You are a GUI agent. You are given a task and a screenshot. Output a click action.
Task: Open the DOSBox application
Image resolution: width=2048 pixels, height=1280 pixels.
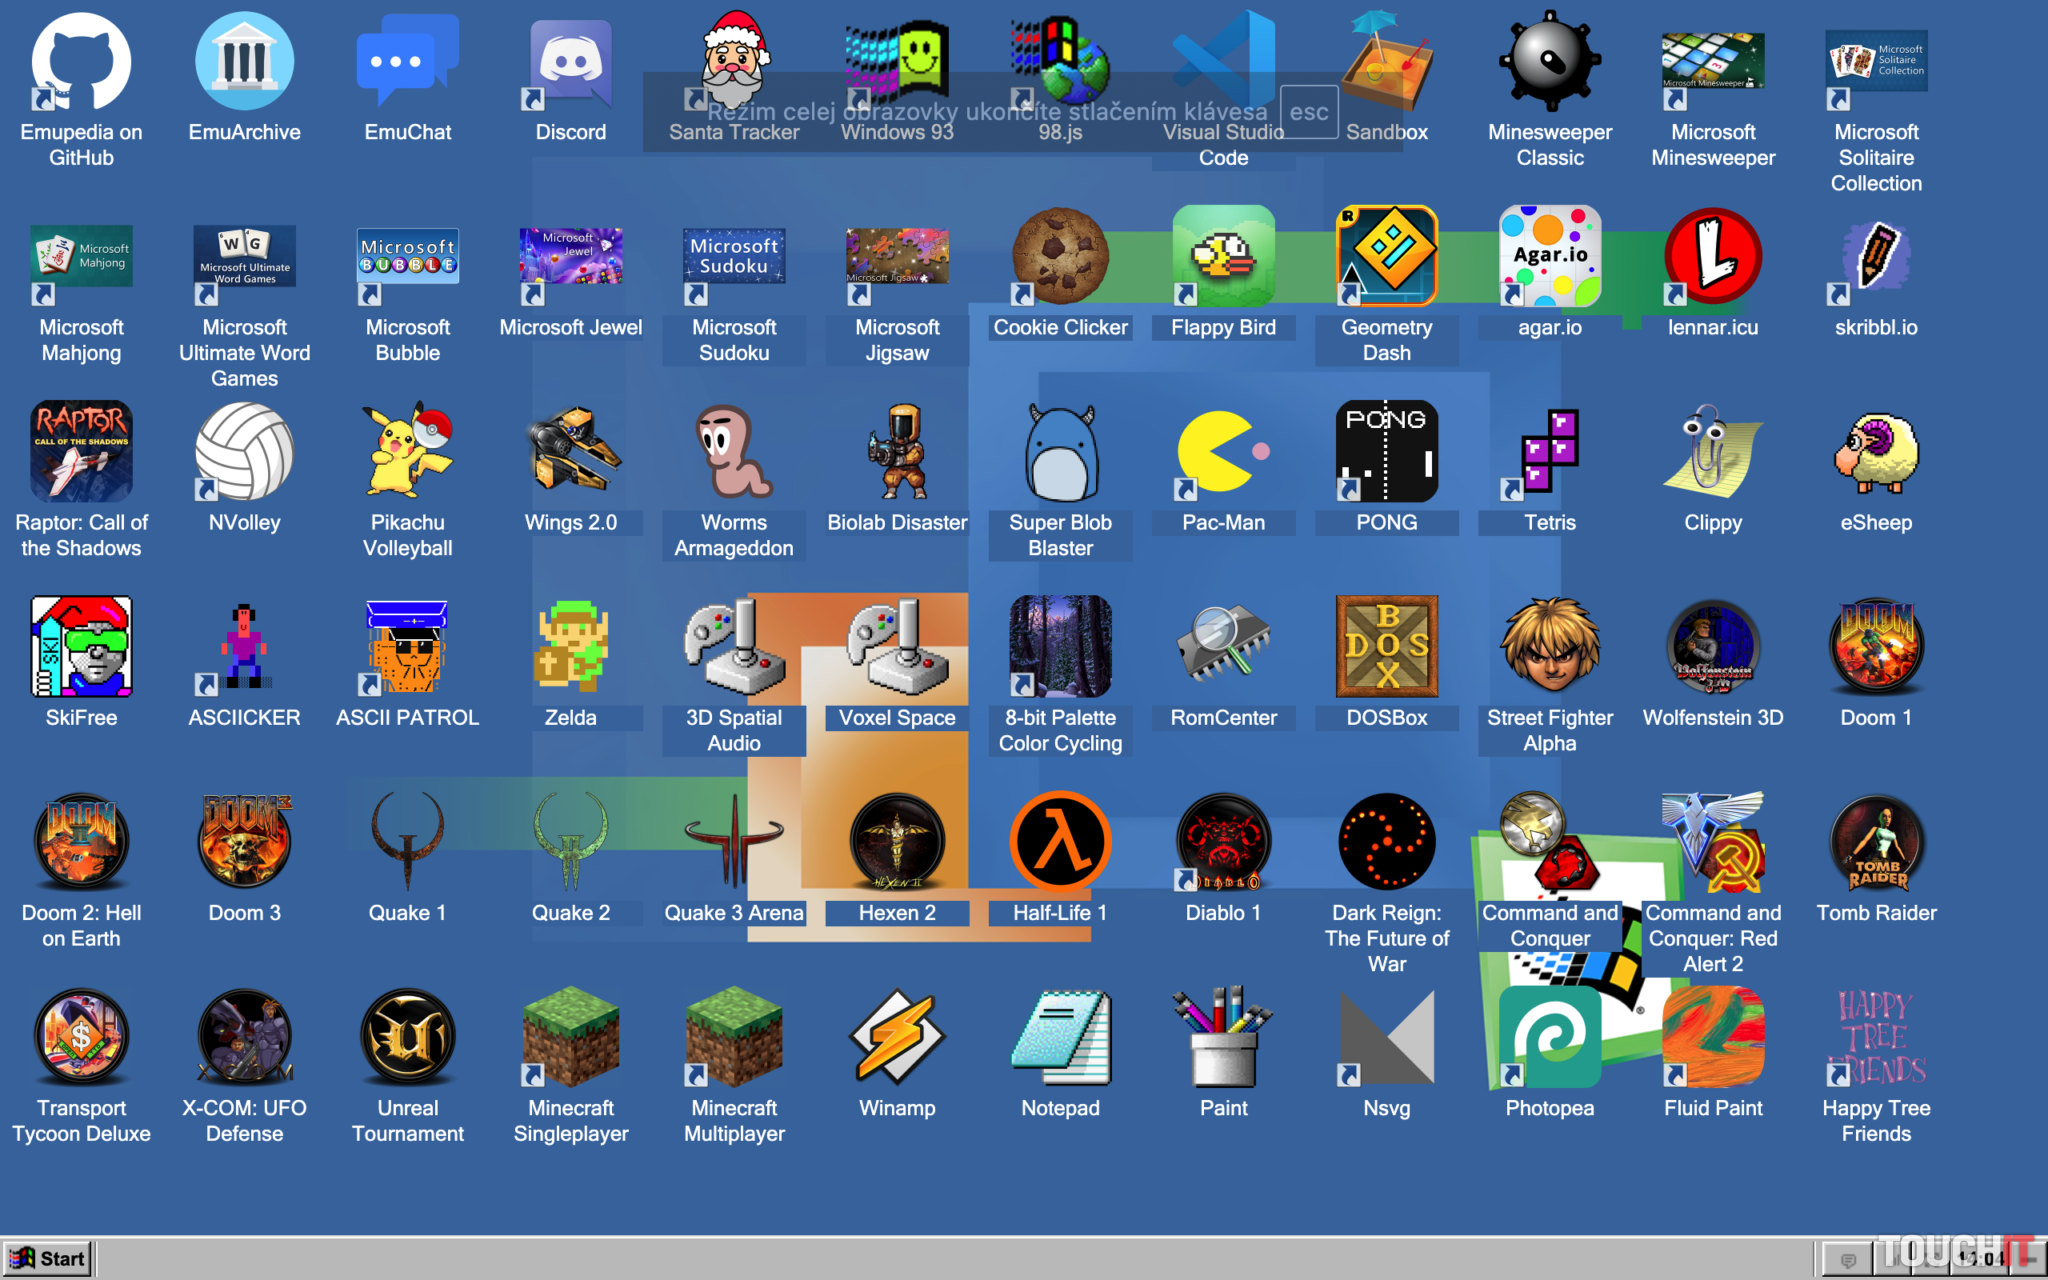(1386, 647)
